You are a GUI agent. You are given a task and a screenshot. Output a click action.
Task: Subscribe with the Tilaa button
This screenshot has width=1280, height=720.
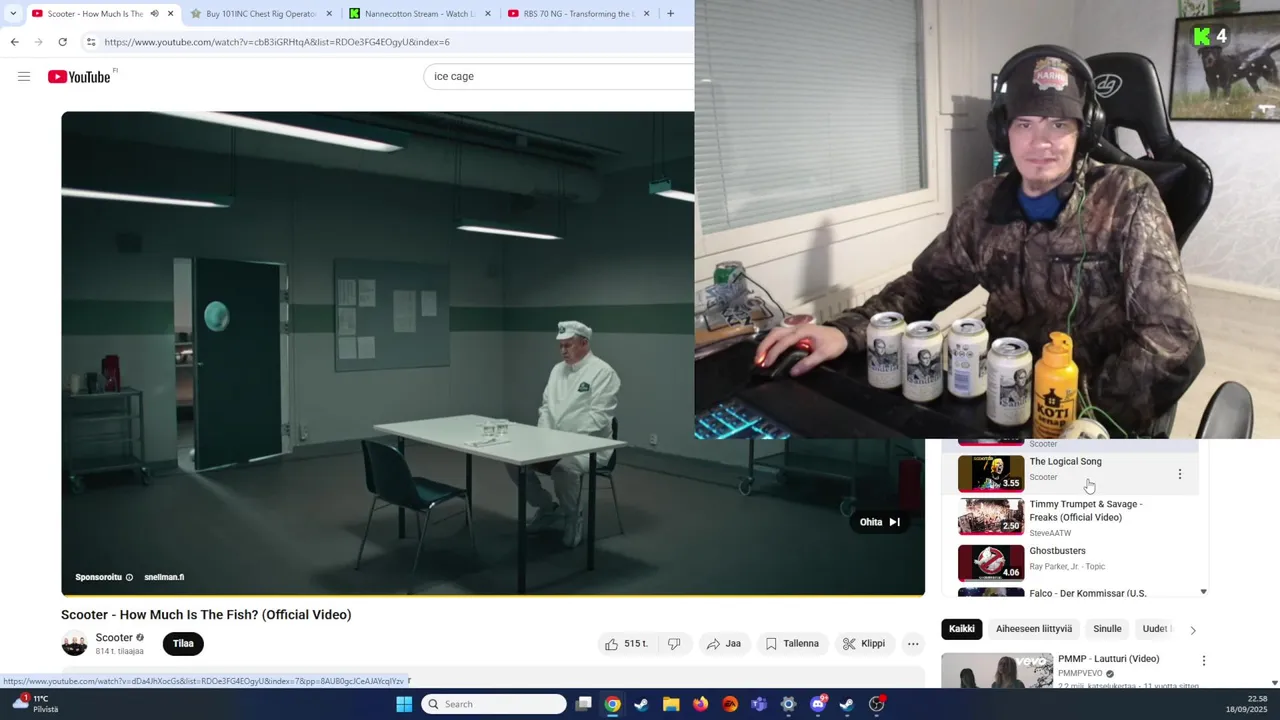click(x=183, y=644)
